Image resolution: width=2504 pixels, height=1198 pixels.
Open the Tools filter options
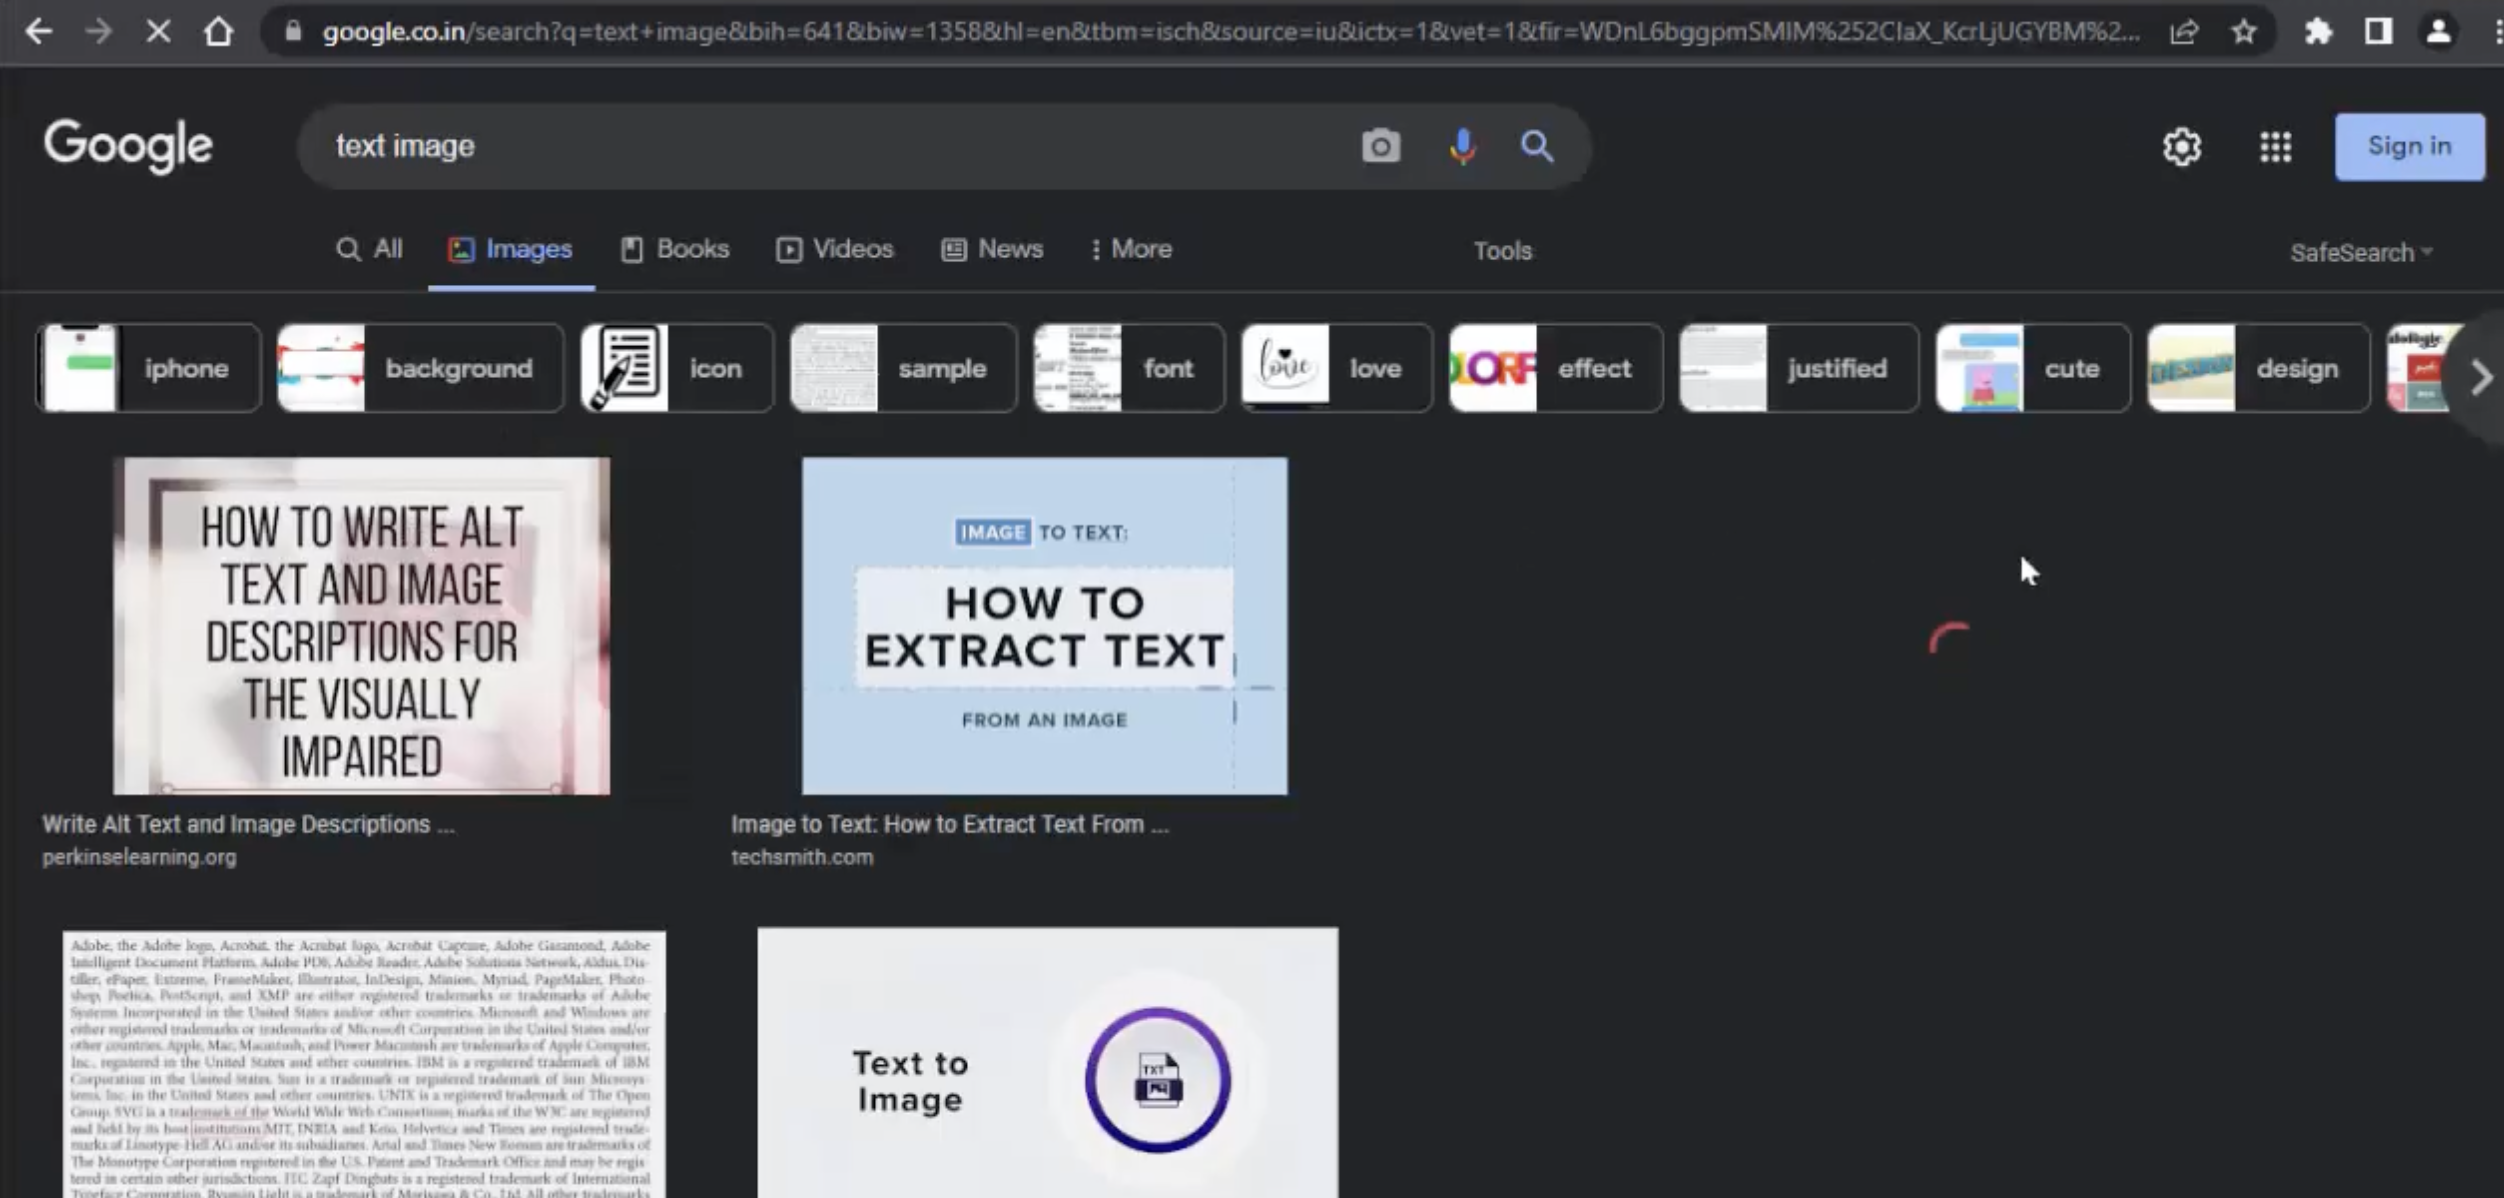click(x=1502, y=250)
